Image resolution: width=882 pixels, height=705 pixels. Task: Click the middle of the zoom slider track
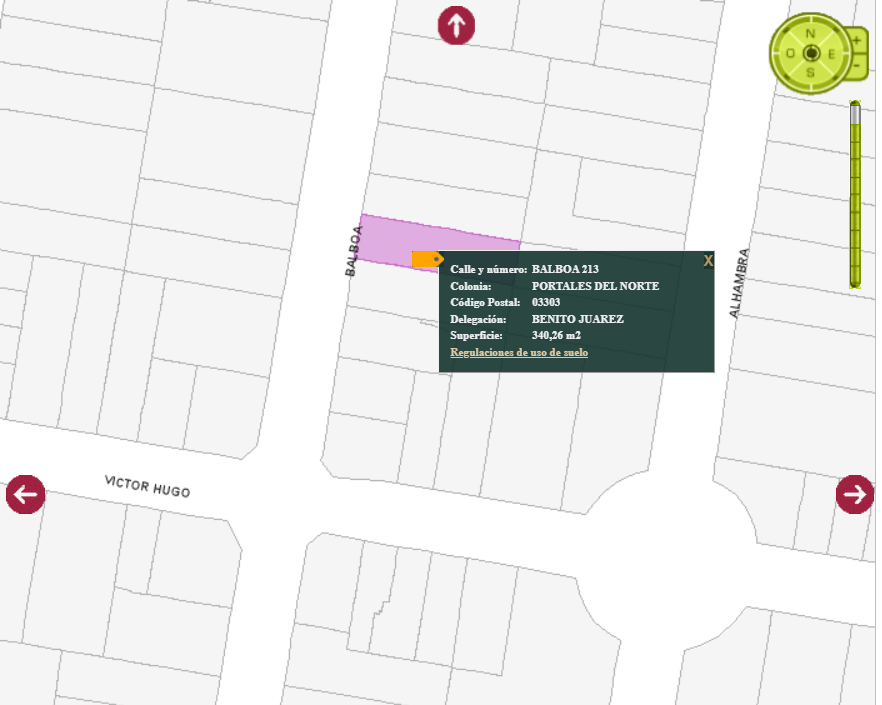(855, 194)
